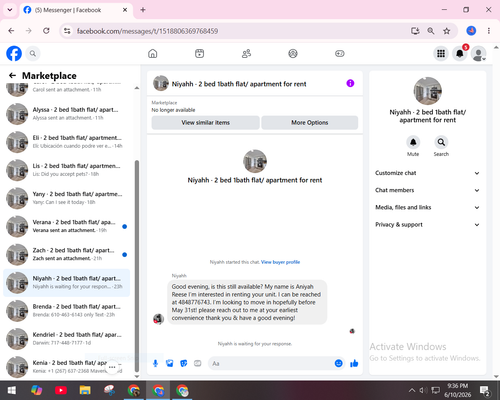Open the Facebook menu grid icon

click(441, 53)
